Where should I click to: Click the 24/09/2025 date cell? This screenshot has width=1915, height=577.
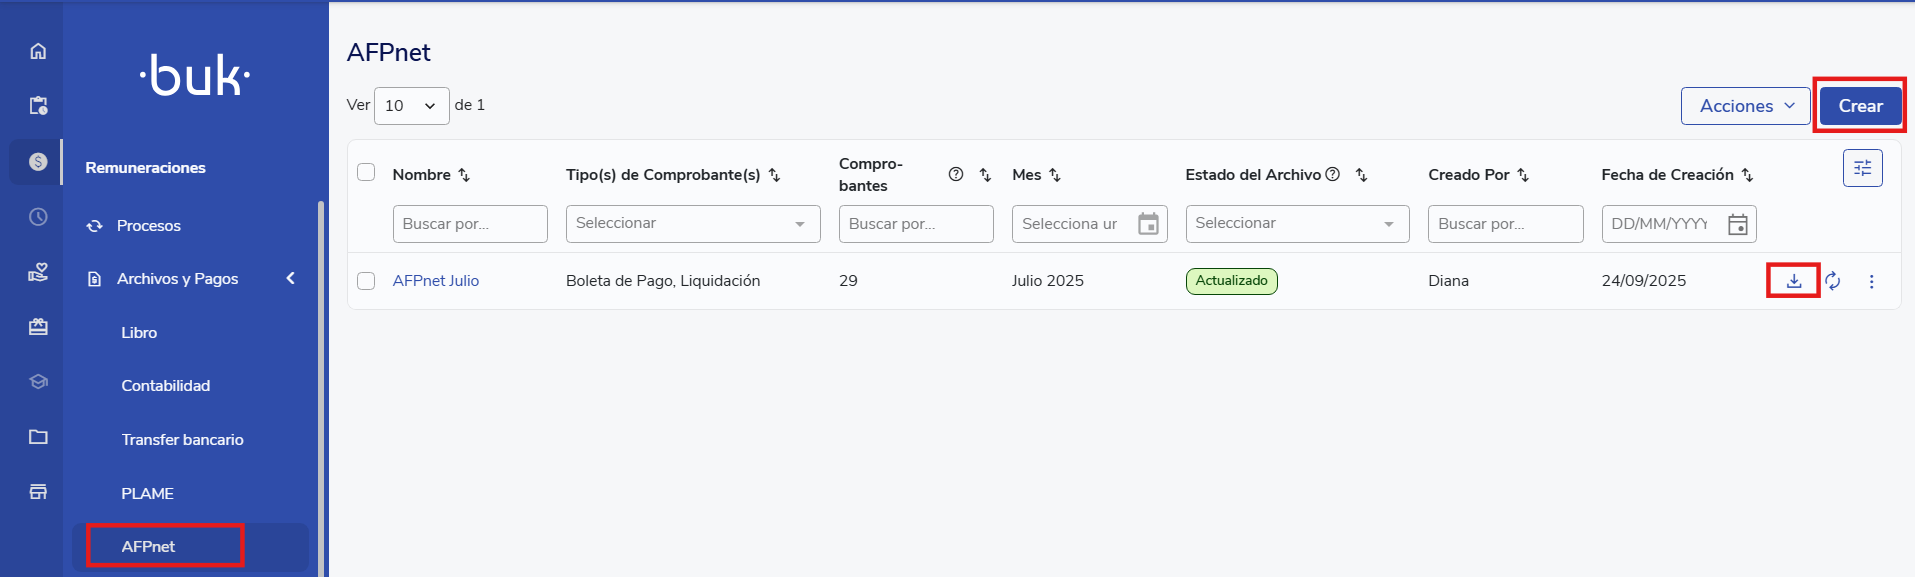point(1644,281)
